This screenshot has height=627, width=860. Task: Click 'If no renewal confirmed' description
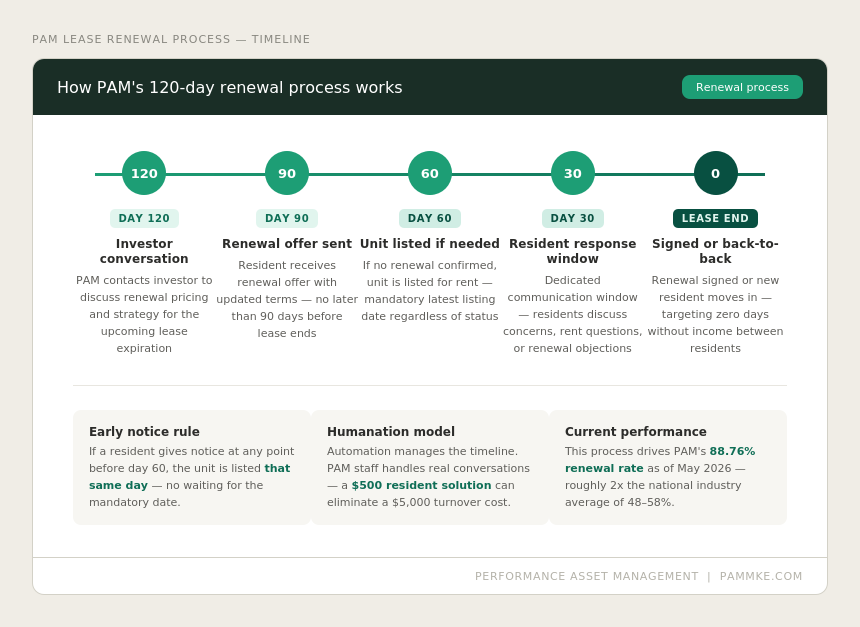(x=430, y=291)
